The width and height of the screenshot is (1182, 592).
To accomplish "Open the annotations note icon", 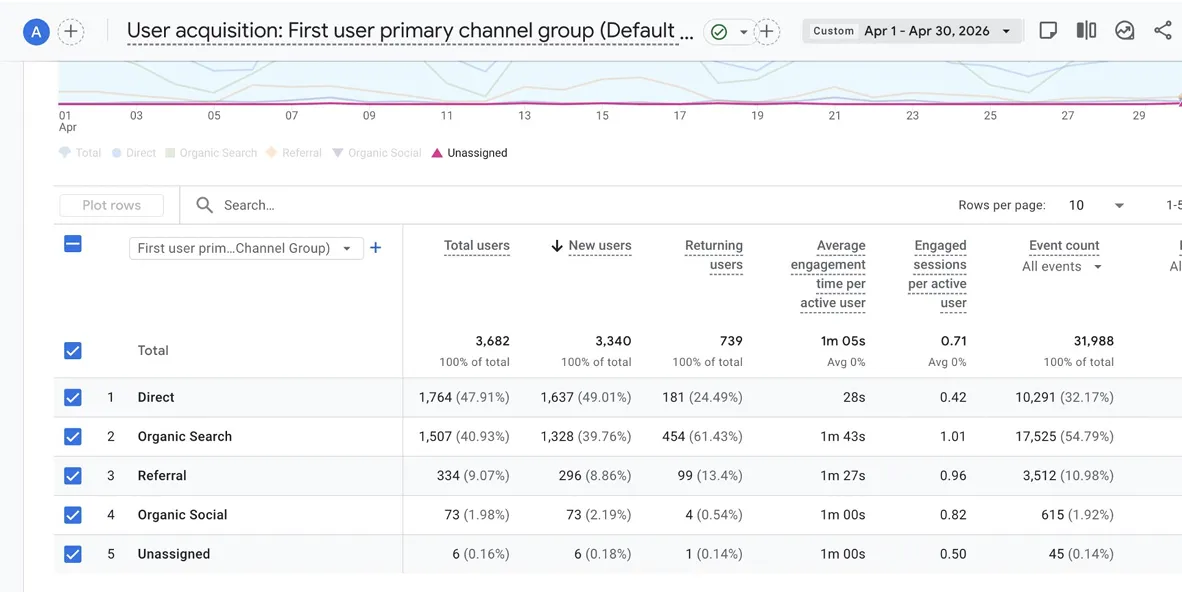I will point(1048,30).
